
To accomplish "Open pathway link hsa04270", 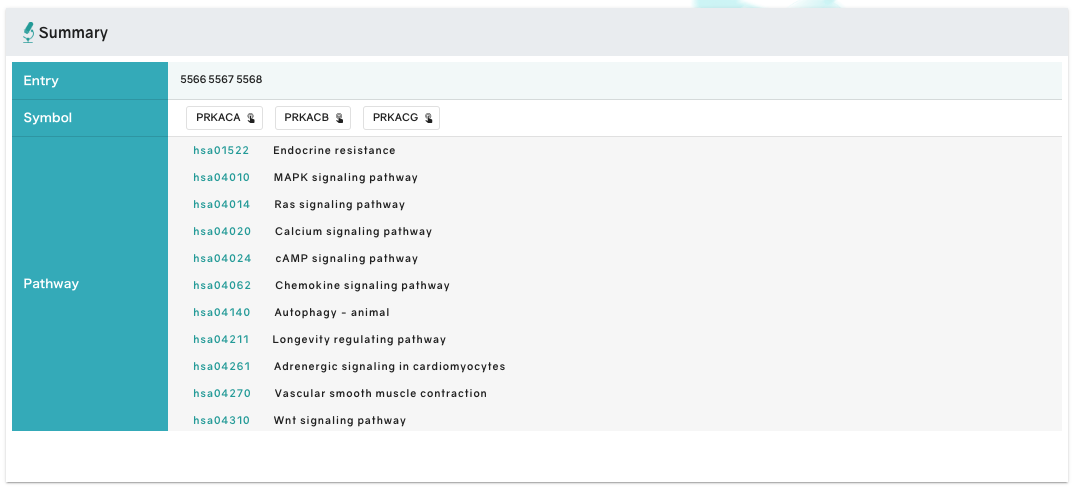I will (x=221, y=394).
